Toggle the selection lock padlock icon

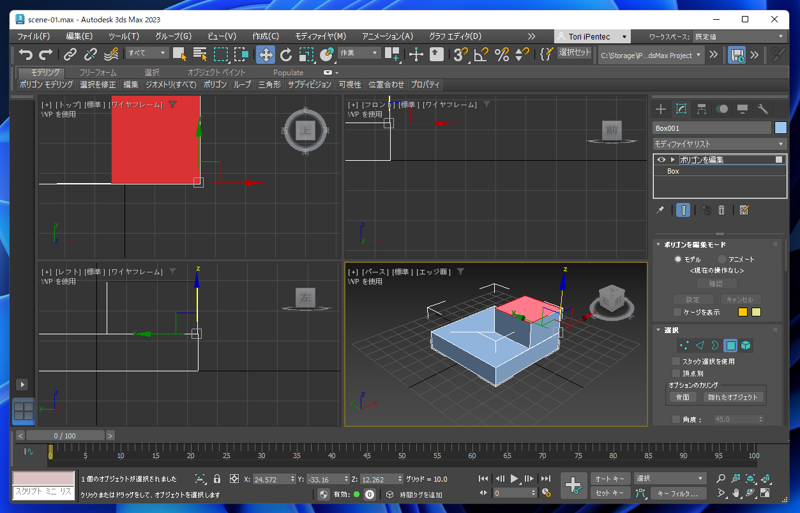[x=217, y=479]
